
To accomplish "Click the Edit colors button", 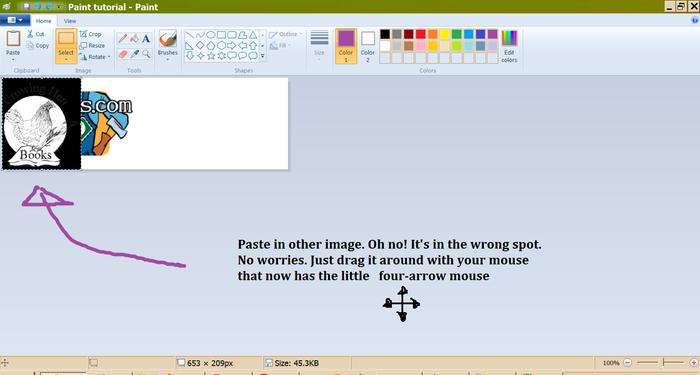I will point(509,46).
